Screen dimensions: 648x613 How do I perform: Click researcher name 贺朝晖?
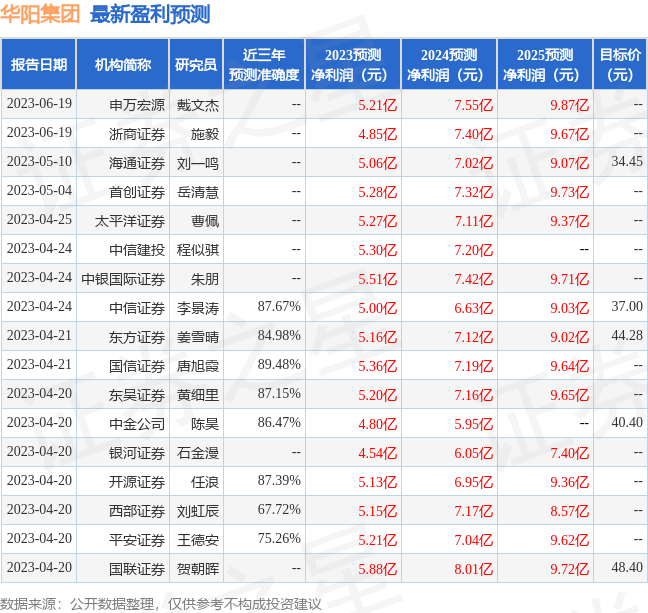tap(198, 569)
